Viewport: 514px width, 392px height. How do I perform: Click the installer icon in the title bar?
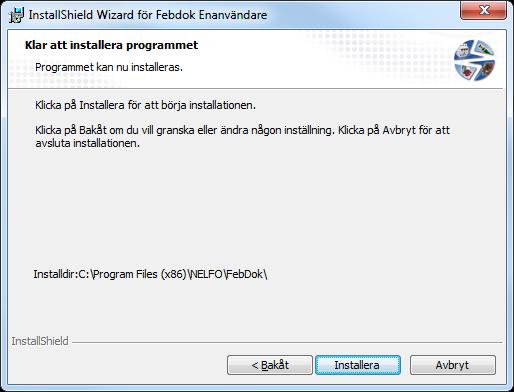tap(16, 15)
